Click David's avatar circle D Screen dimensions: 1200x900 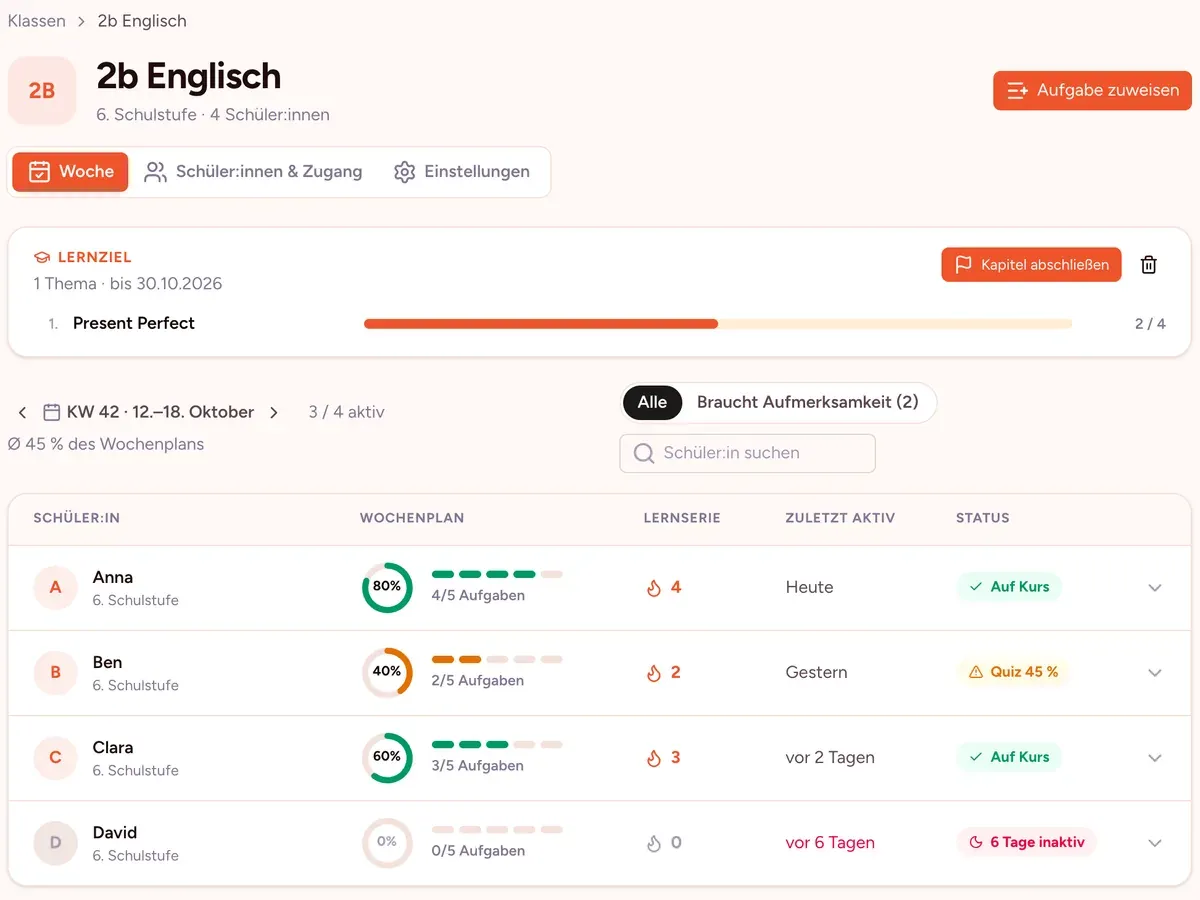click(x=55, y=843)
